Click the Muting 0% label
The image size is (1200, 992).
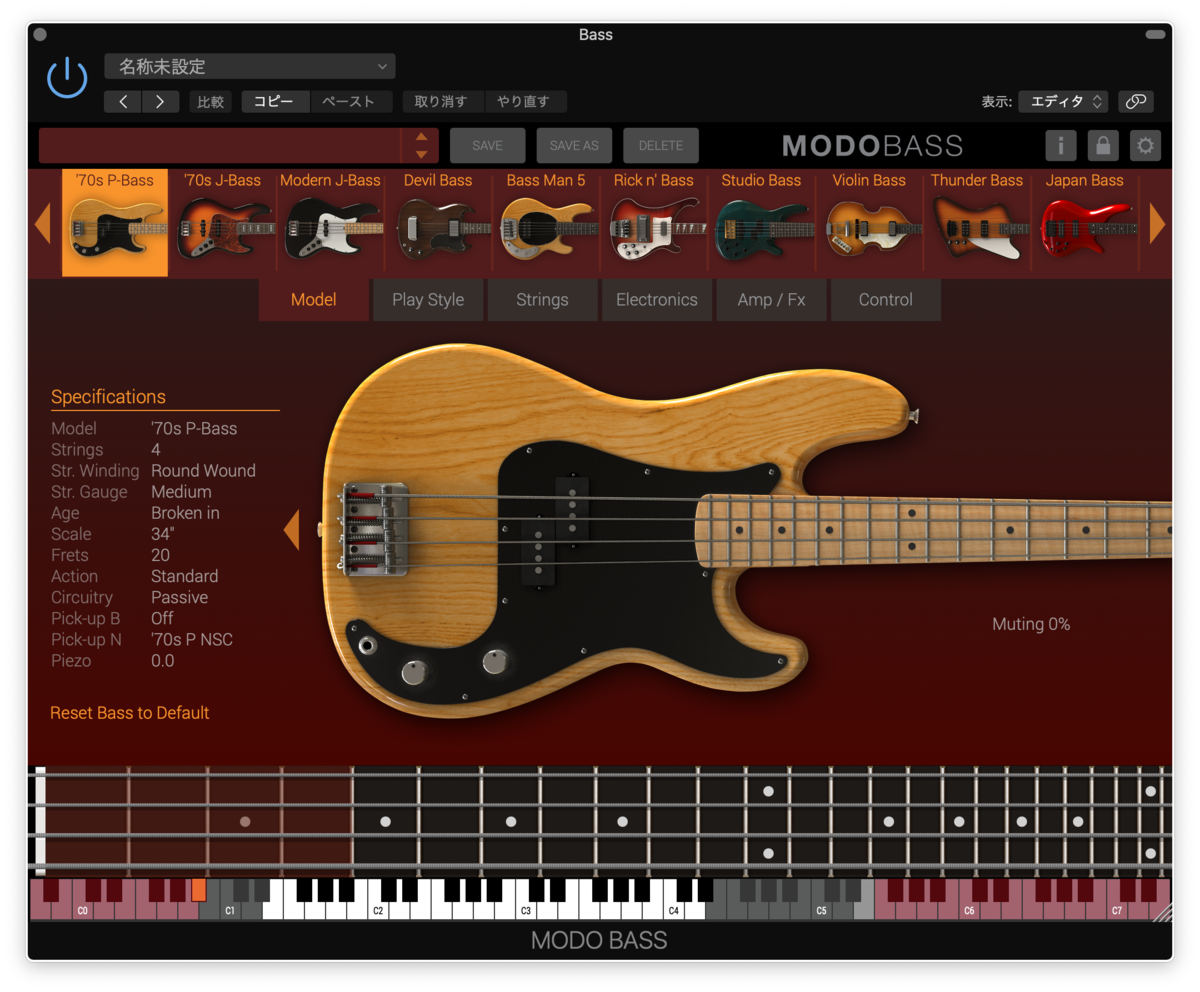coord(1031,624)
